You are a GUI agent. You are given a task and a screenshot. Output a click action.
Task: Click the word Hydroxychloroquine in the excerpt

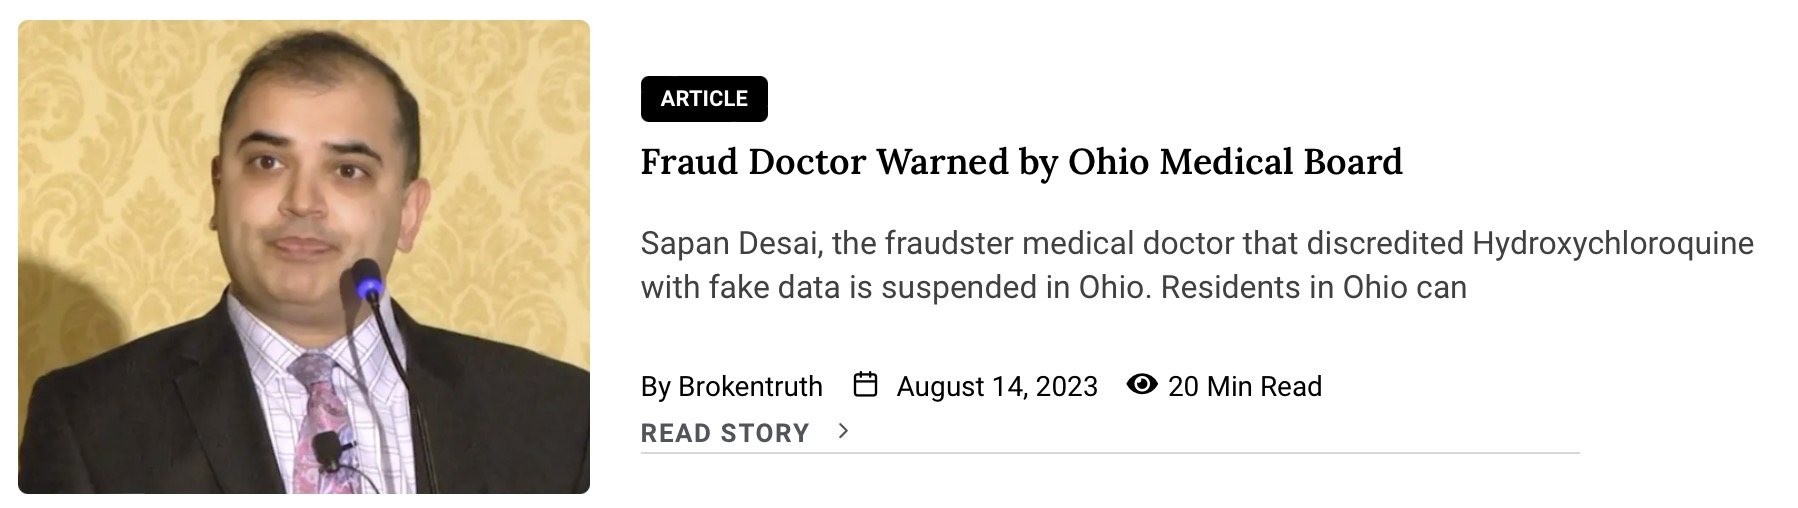1613,244
